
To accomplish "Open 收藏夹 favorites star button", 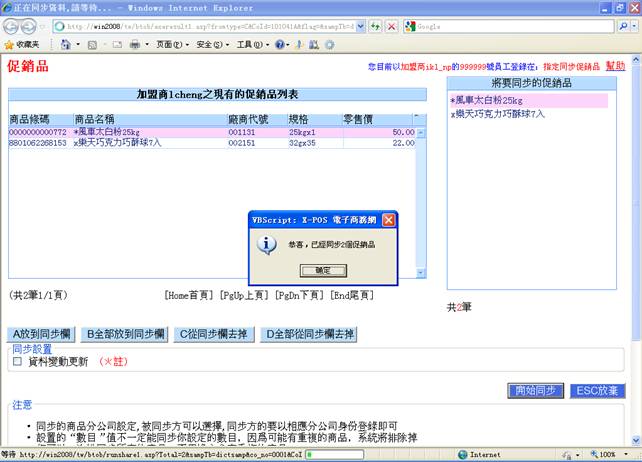I will (22, 45).
